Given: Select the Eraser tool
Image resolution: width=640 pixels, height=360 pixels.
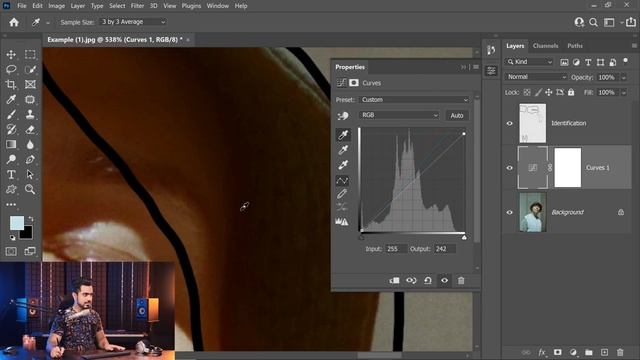Looking at the screenshot, I should (x=30, y=130).
